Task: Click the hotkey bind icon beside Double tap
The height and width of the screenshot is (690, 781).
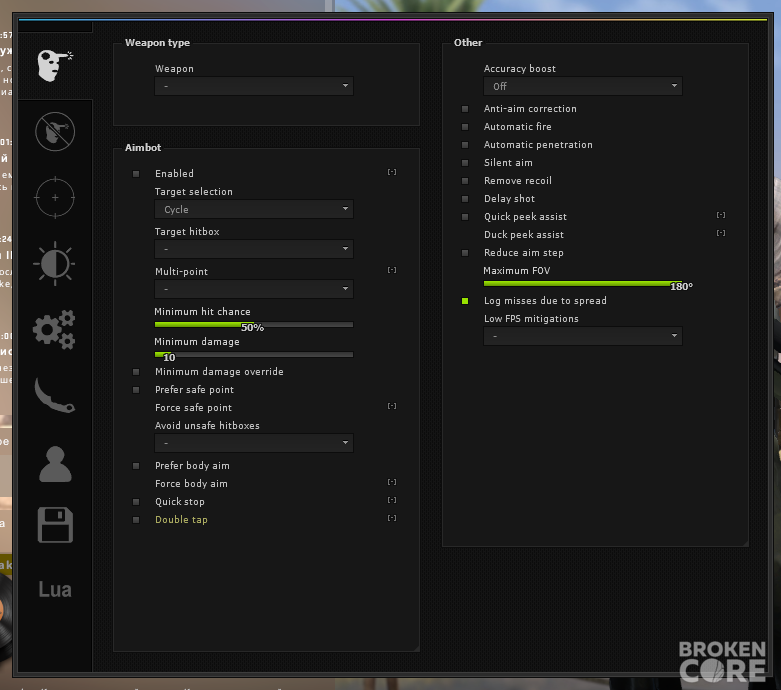Action: click(x=392, y=518)
